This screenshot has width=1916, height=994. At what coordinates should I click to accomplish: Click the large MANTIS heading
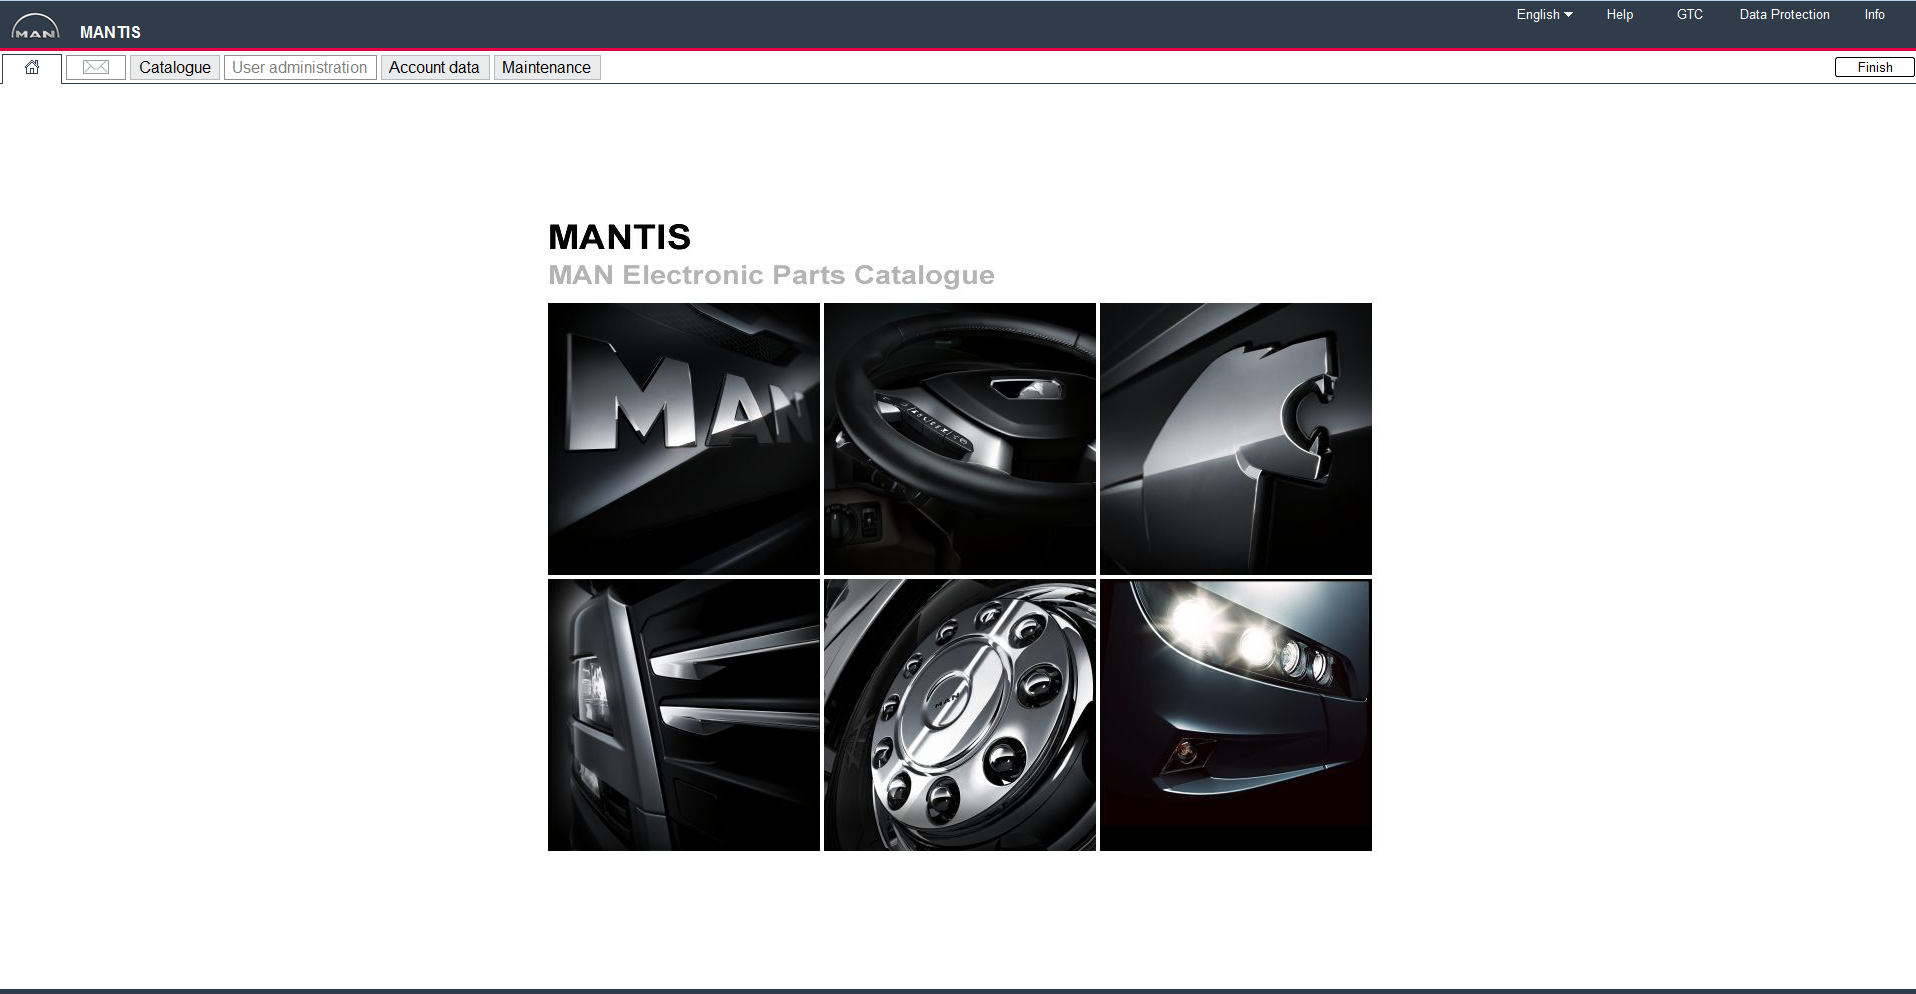coord(620,237)
